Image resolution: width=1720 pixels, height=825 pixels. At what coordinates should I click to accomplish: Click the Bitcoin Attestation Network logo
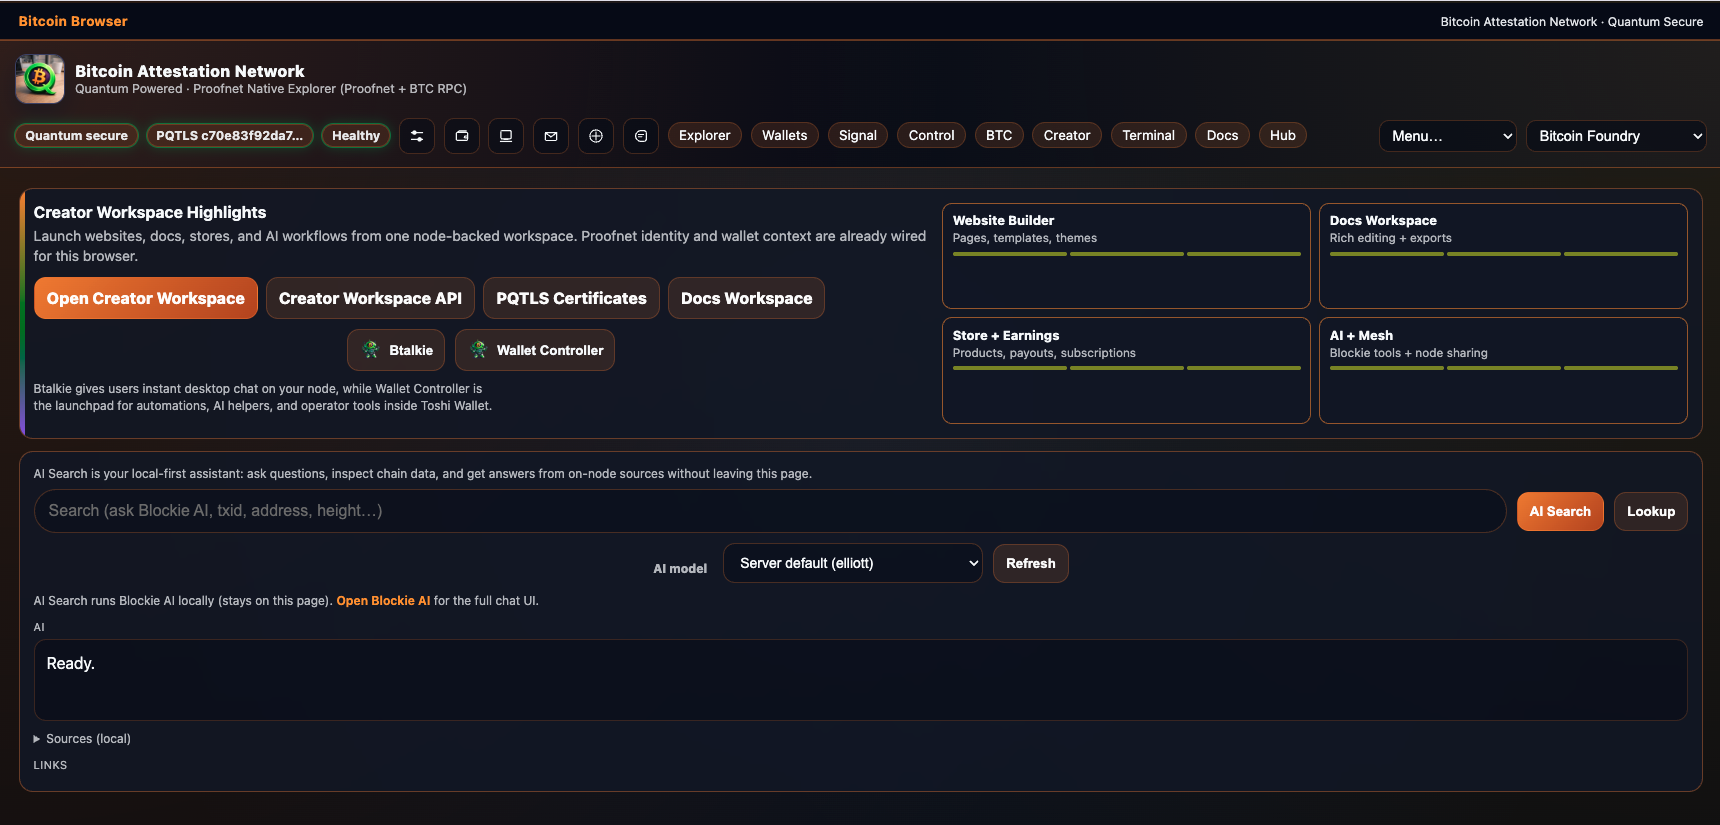point(40,79)
